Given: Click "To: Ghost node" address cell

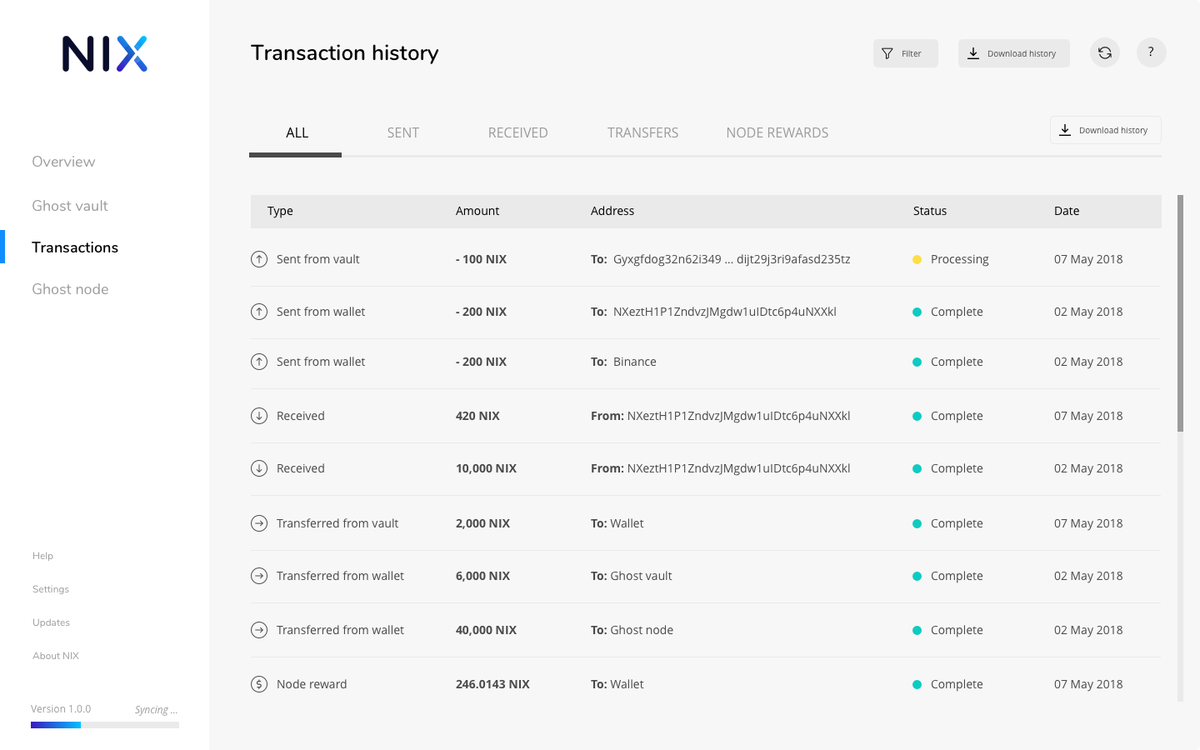Looking at the screenshot, I should (x=632, y=630).
